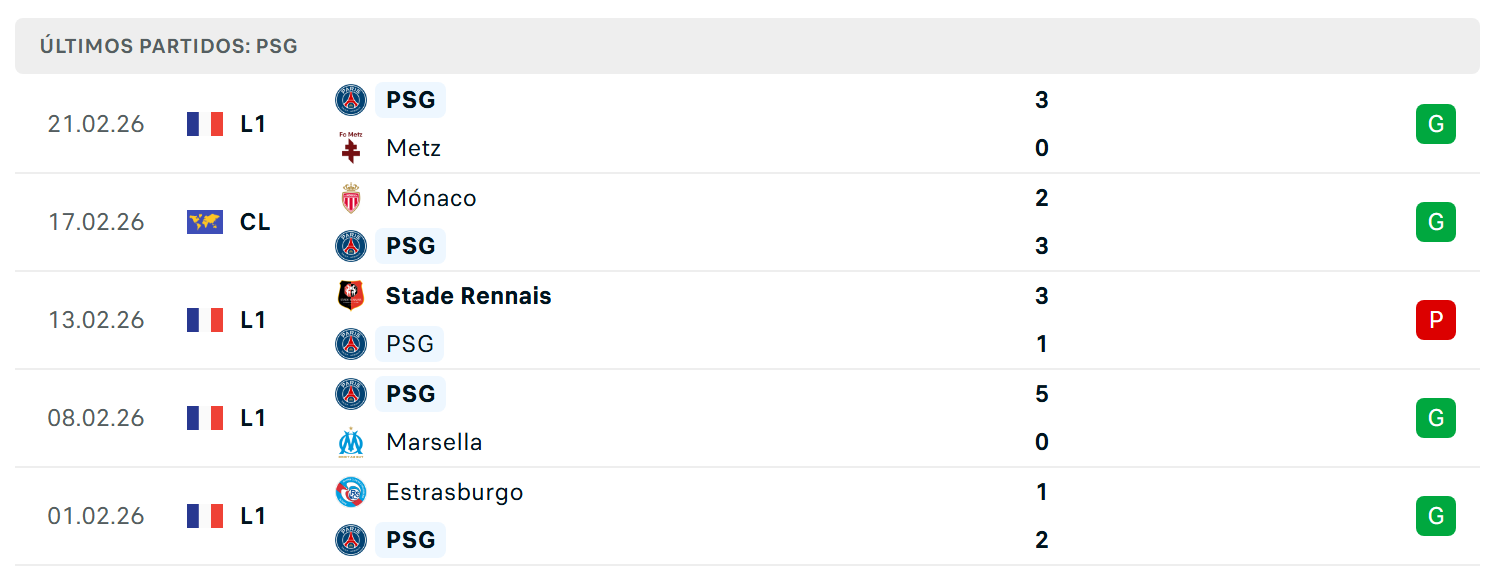Click the red P result badge
The image size is (1498, 577).
pos(1436,320)
